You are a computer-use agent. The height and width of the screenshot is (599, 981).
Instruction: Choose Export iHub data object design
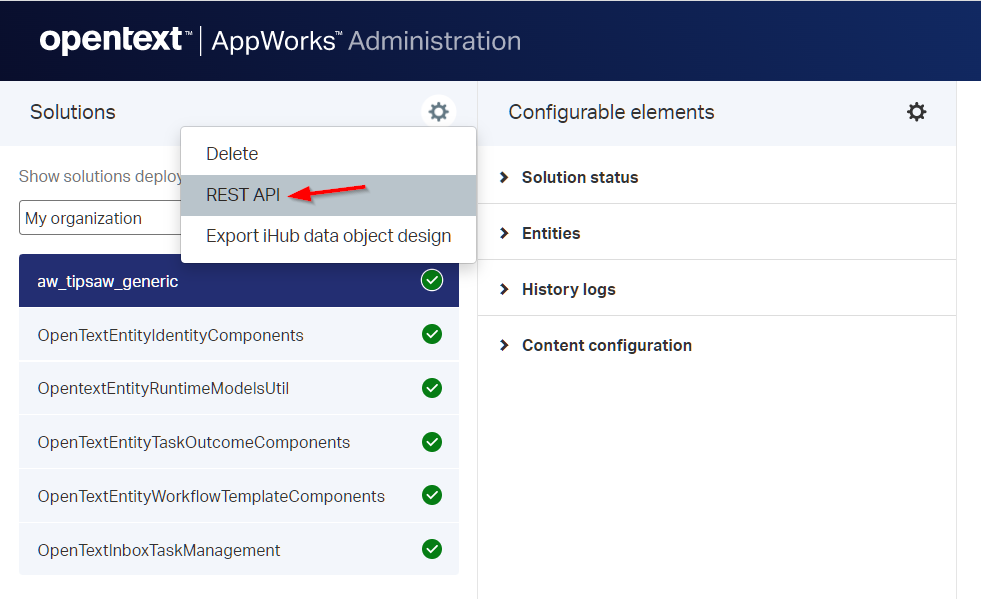328,236
